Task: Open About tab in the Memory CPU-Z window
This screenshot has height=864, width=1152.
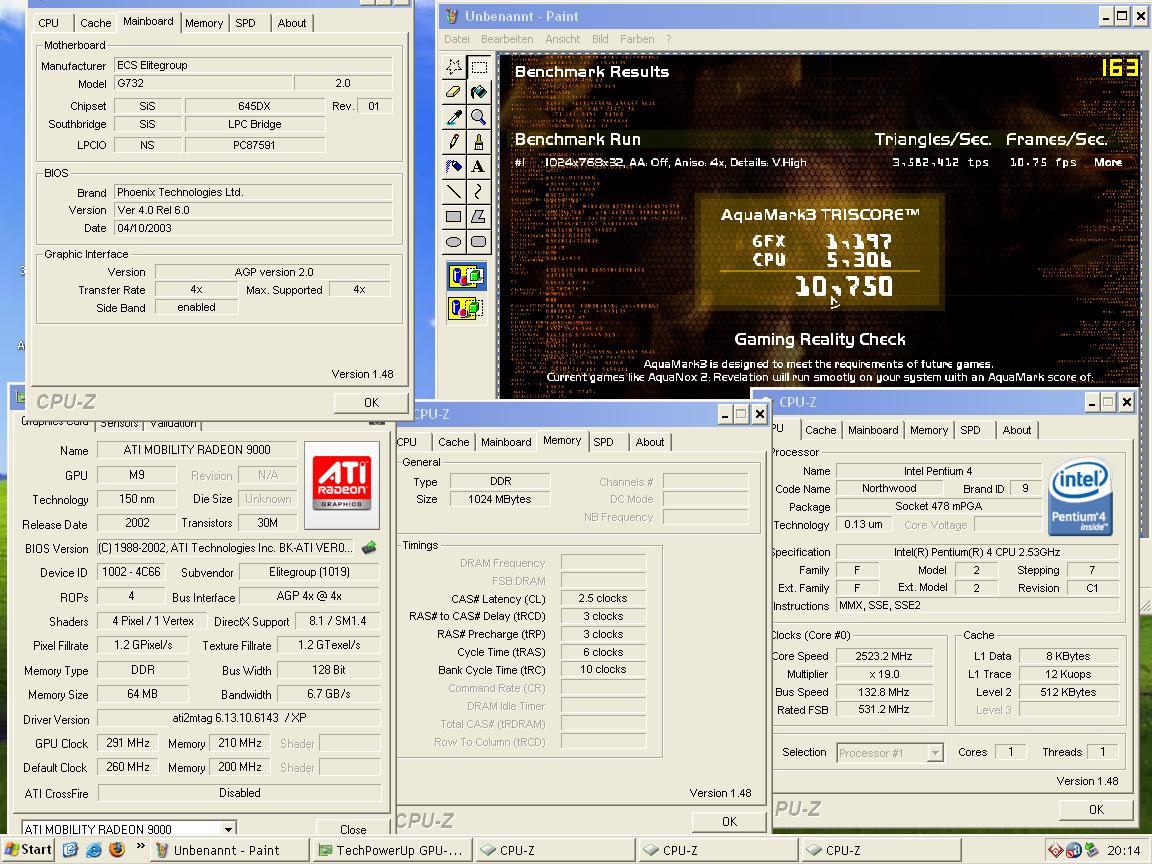Action: pyautogui.click(x=650, y=442)
